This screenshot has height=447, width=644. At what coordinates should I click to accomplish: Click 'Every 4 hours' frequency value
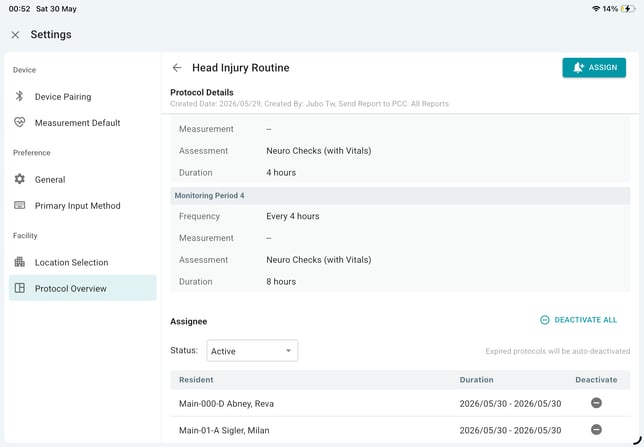coord(292,217)
